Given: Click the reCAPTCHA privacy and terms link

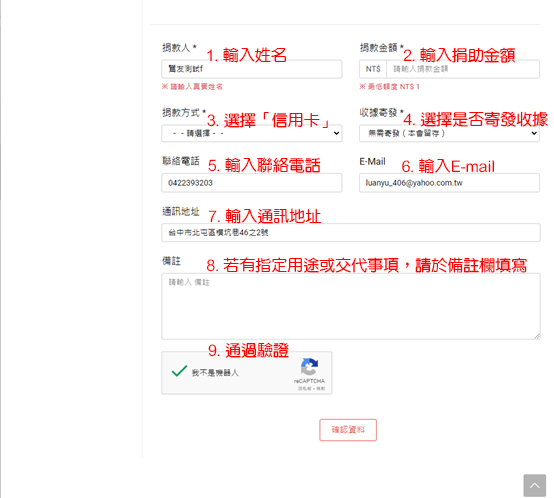Looking at the screenshot, I should point(311,388).
